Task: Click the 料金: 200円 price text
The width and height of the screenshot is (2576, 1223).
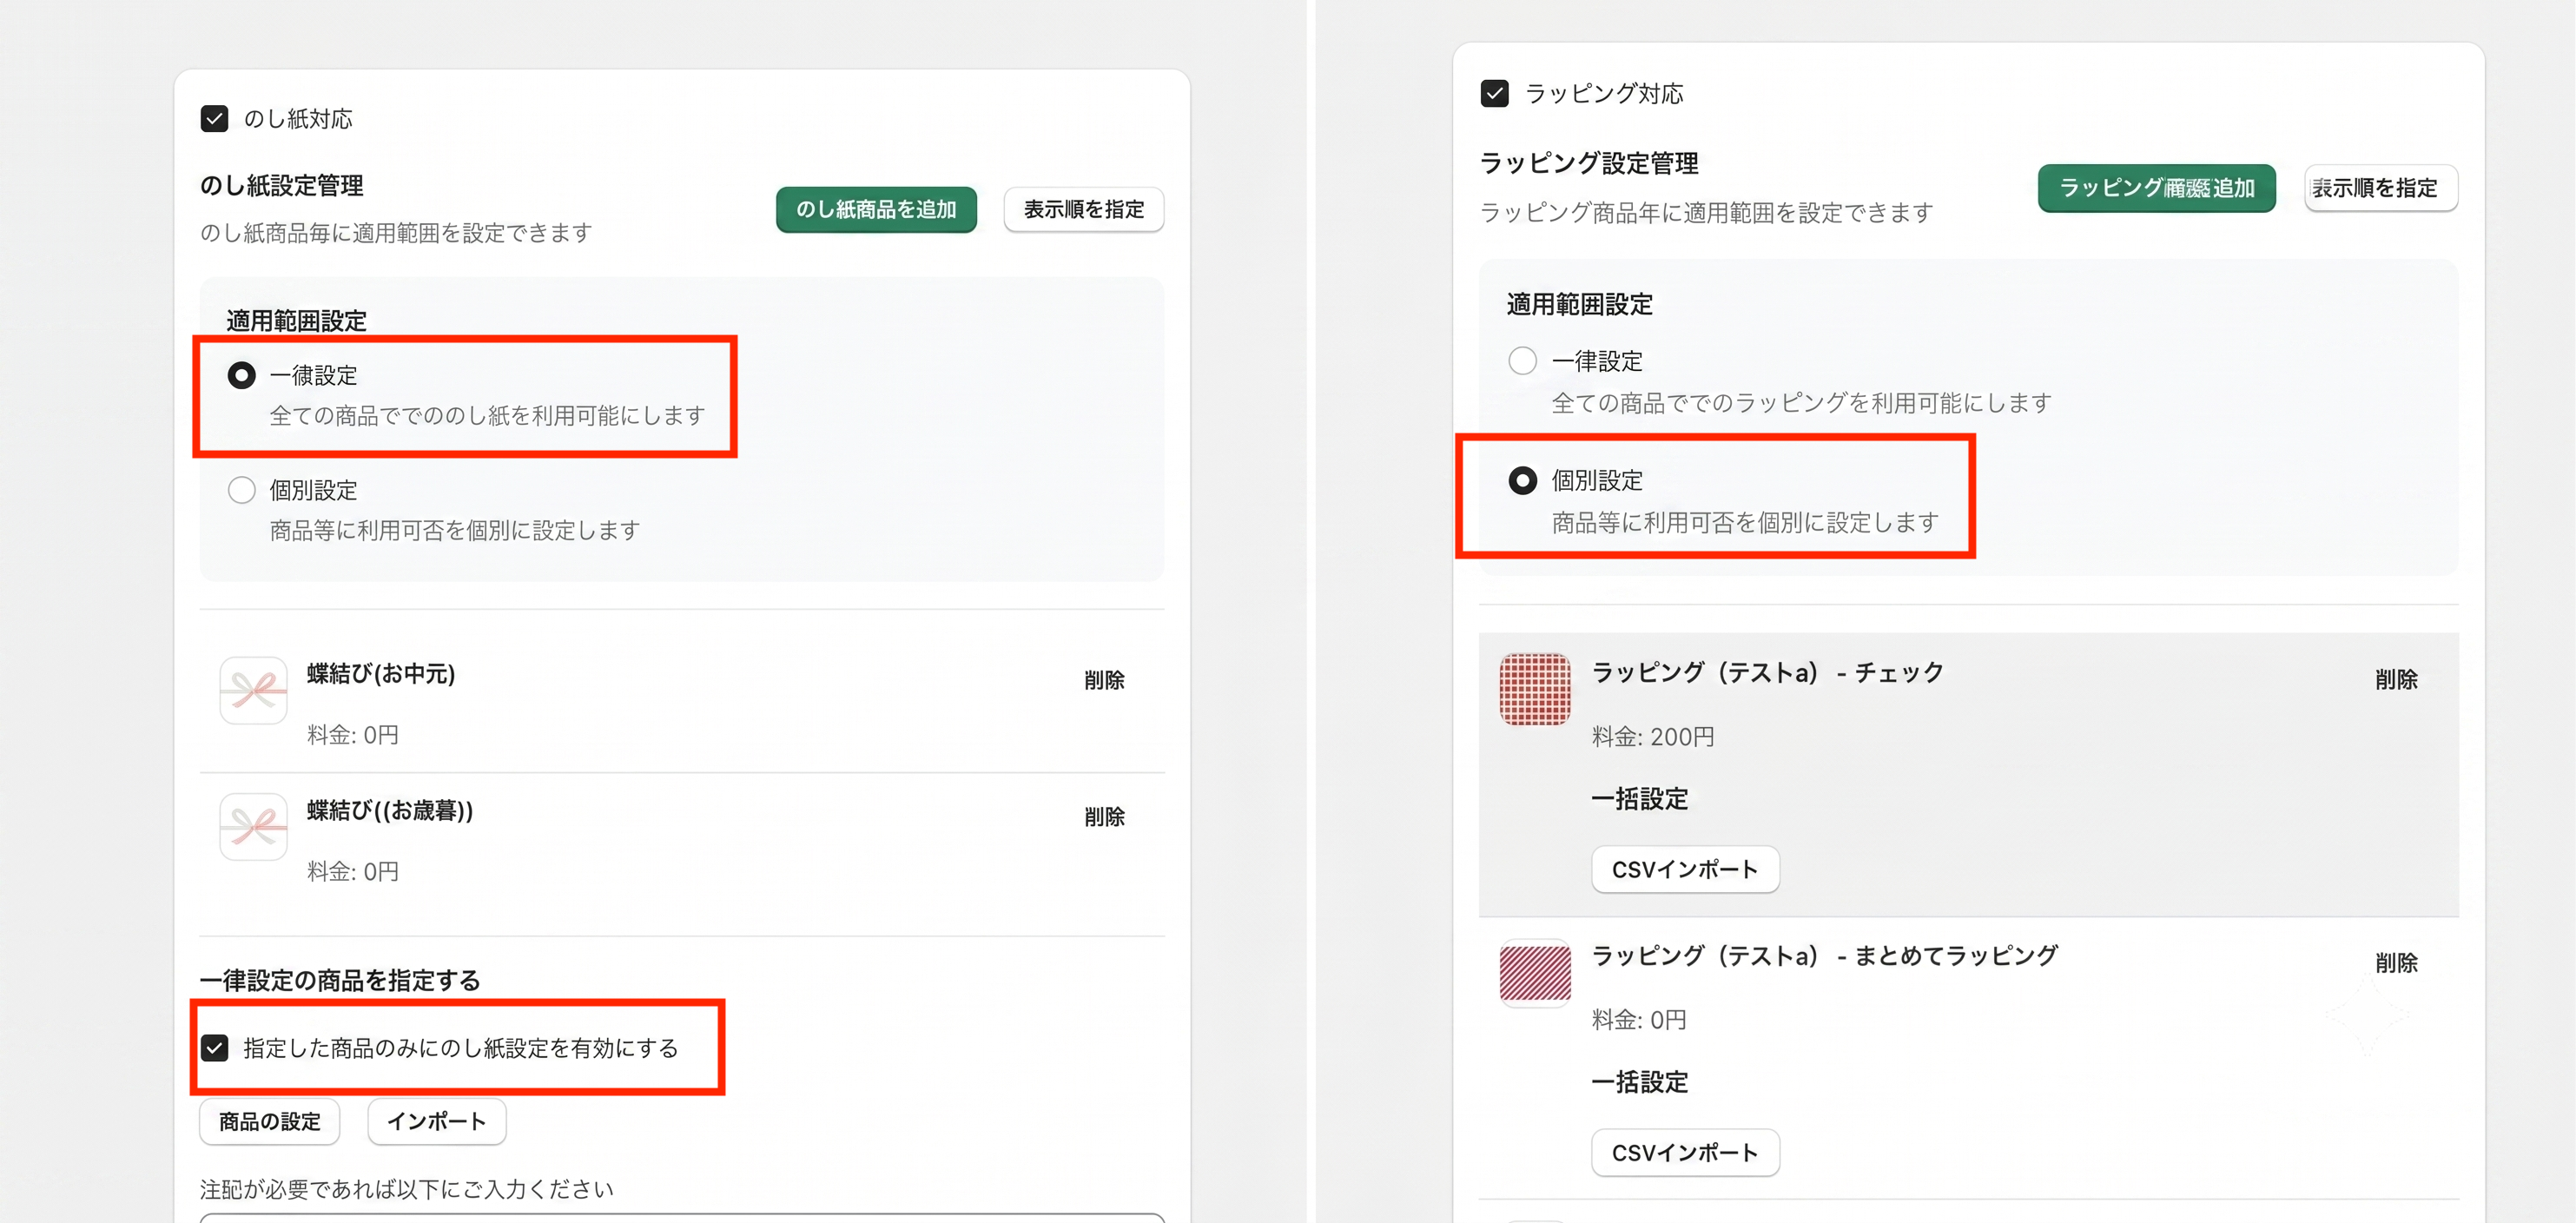Action: click(1653, 737)
